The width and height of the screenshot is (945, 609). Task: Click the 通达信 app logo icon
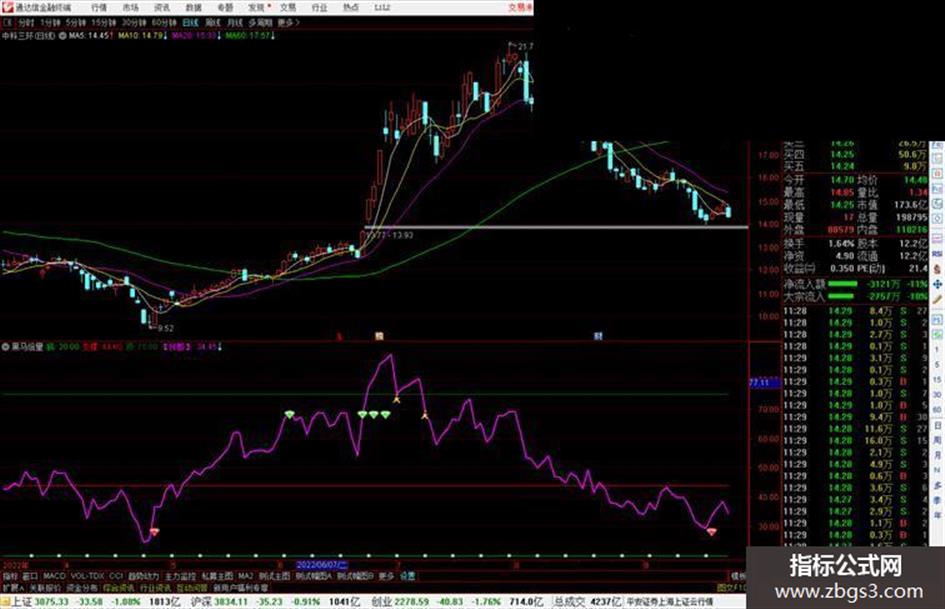(7, 7)
